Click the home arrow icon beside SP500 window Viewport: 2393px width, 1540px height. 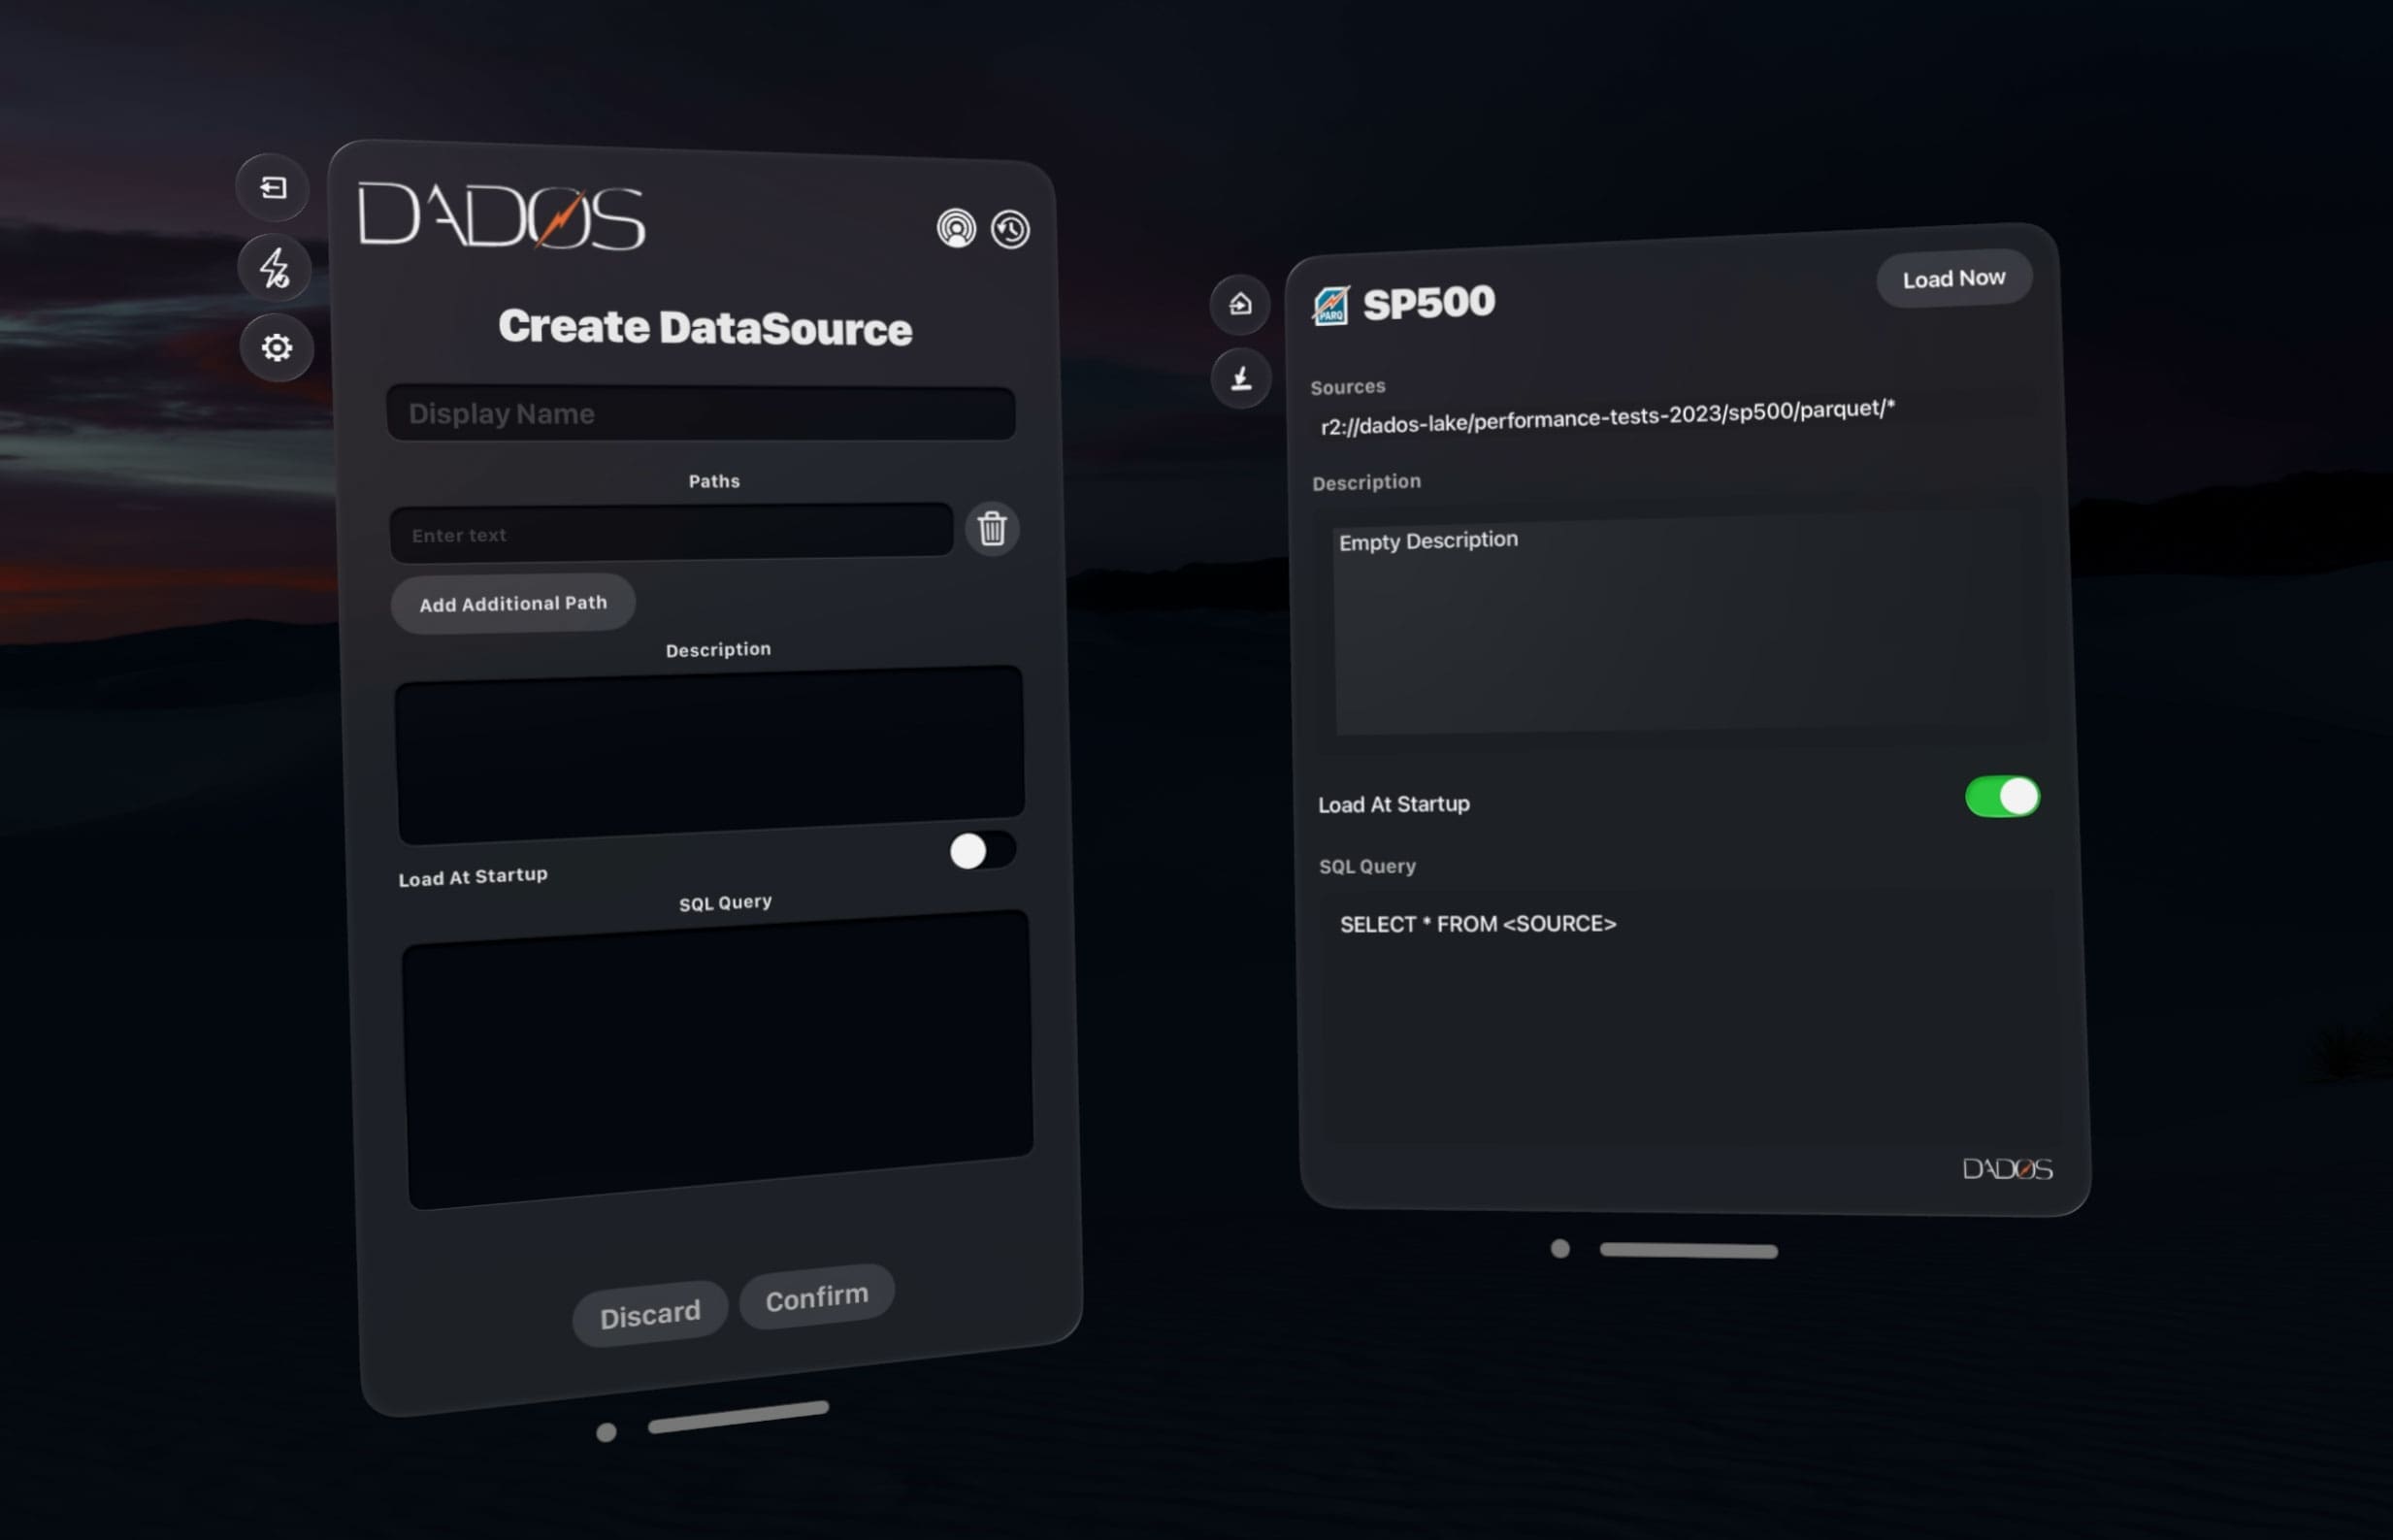[1240, 304]
